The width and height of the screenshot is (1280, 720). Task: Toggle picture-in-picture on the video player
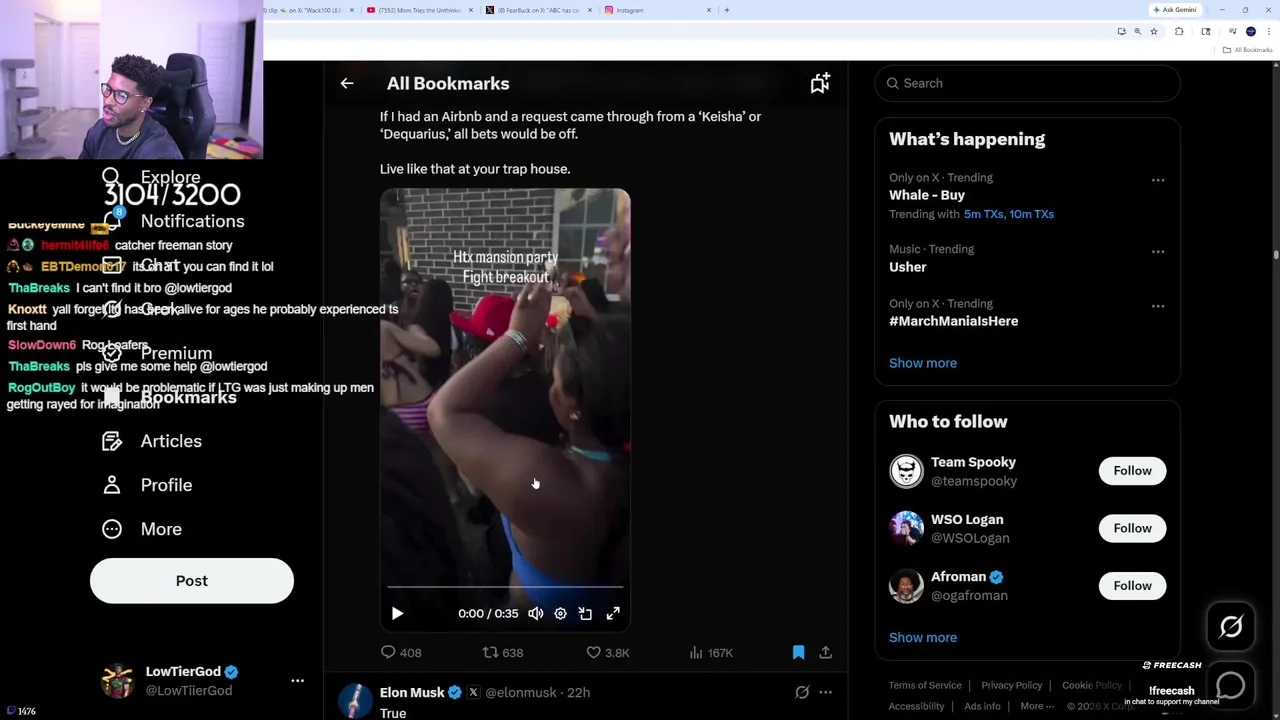click(x=586, y=614)
